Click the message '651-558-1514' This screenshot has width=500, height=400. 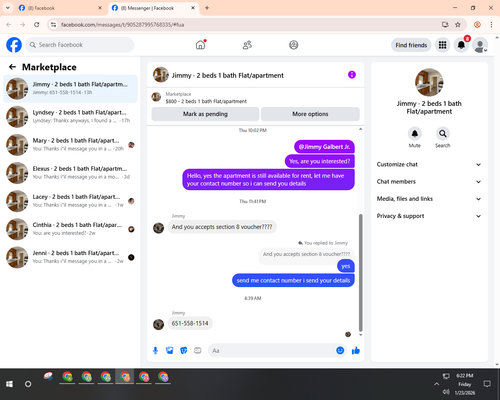coord(190,323)
